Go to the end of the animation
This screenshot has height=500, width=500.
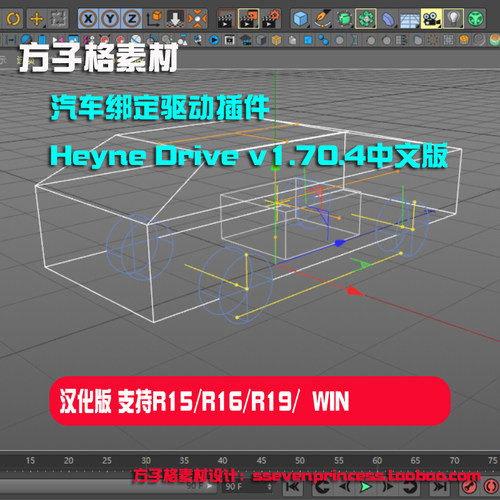click(439, 487)
